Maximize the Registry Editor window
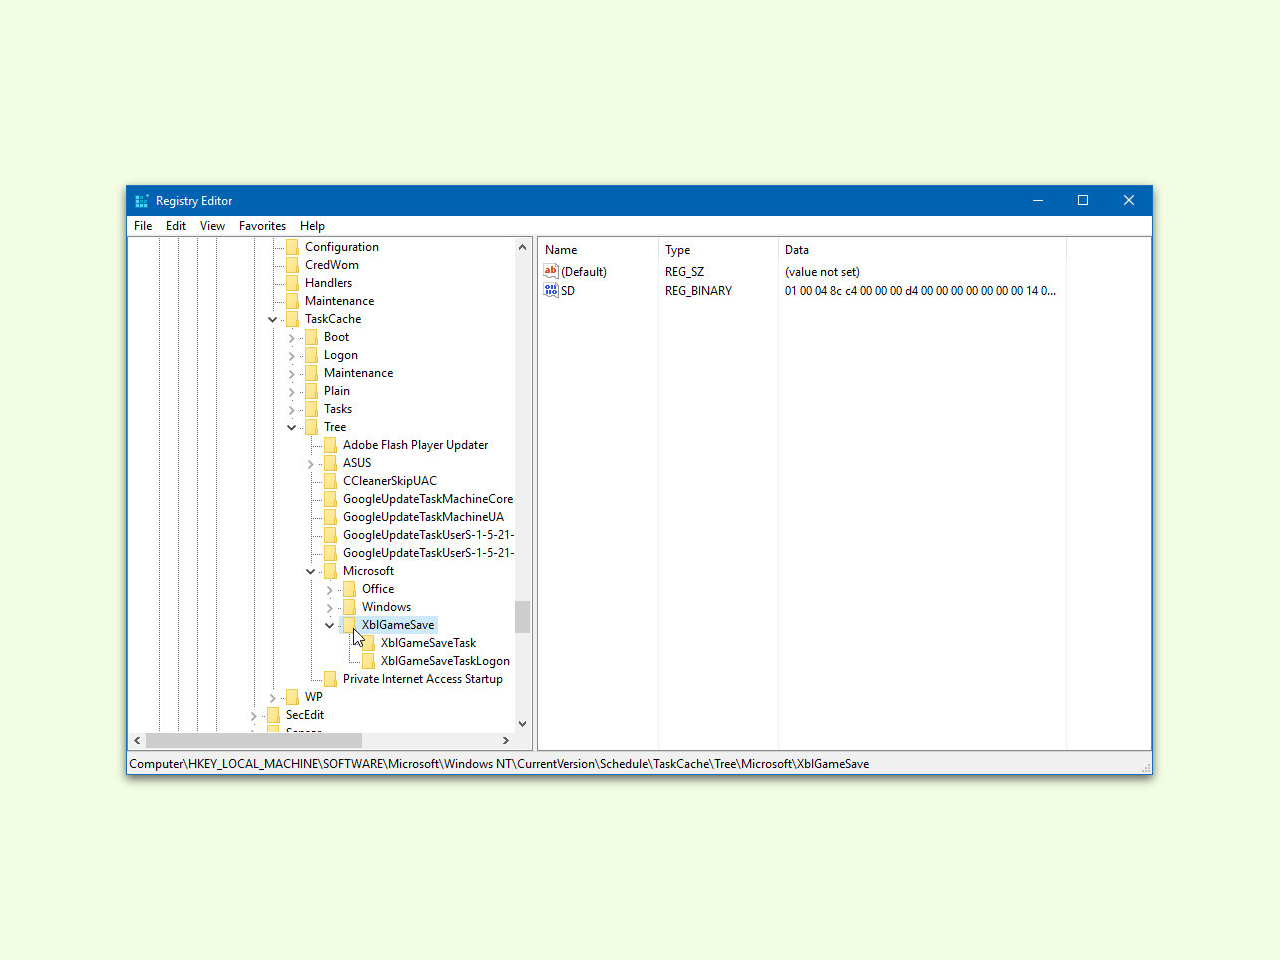This screenshot has height=960, width=1280. click(x=1083, y=201)
